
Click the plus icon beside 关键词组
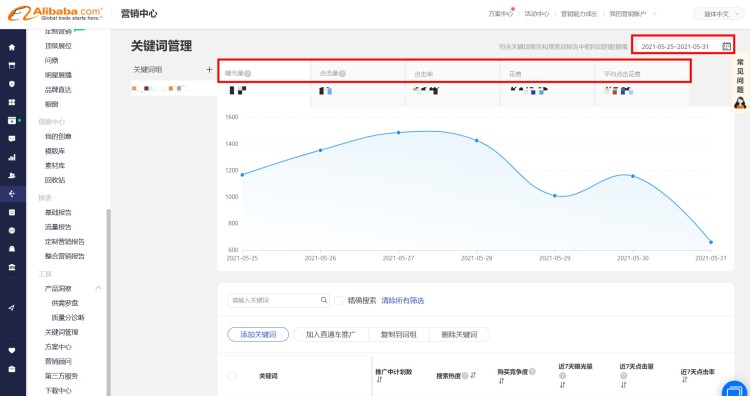click(209, 69)
